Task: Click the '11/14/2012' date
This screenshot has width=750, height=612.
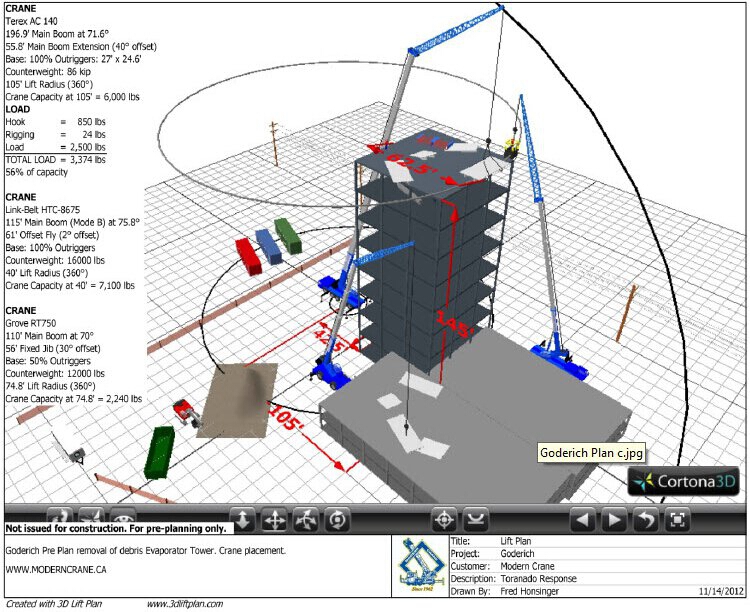Action: (x=721, y=591)
